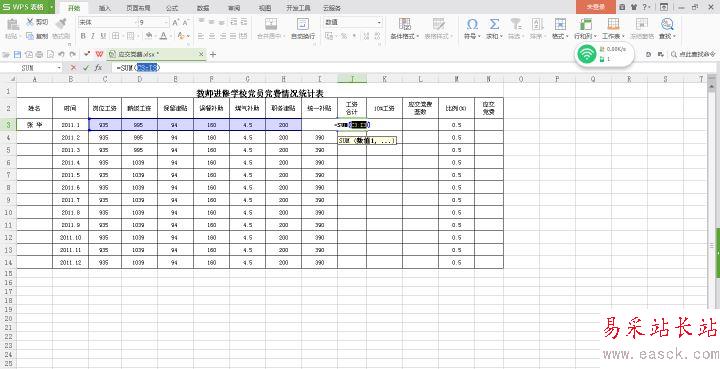Click the Sort icon in the ribbon
The image size is (720, 369).
[x=537, y=24]
